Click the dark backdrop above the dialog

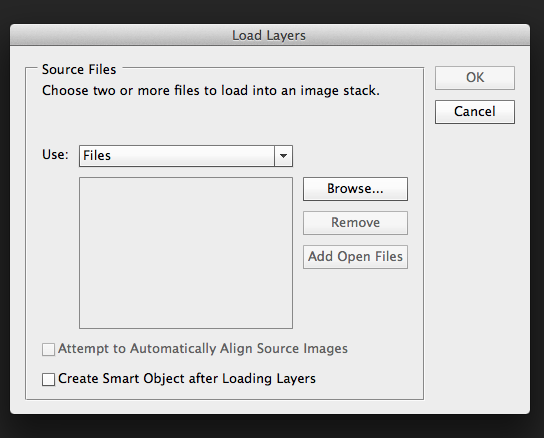pos(272,11)
